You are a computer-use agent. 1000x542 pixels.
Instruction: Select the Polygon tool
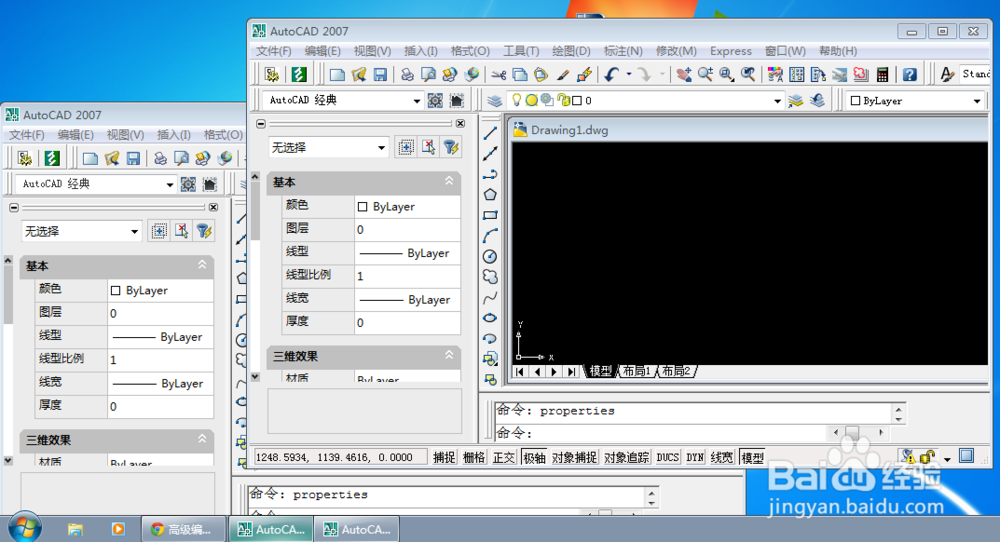coord(490,194)
